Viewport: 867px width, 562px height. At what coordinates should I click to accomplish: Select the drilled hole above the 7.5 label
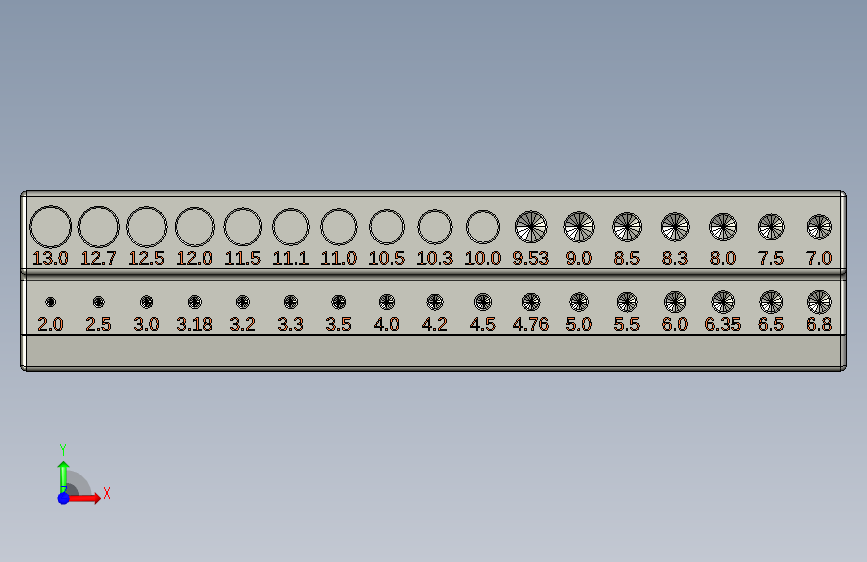pos(771,227)
